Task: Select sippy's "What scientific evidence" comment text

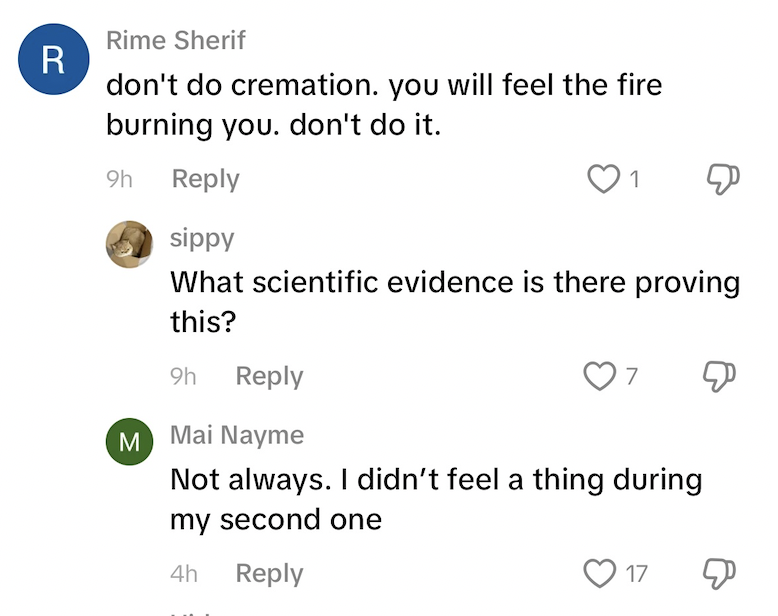Action: coord(455,301)
